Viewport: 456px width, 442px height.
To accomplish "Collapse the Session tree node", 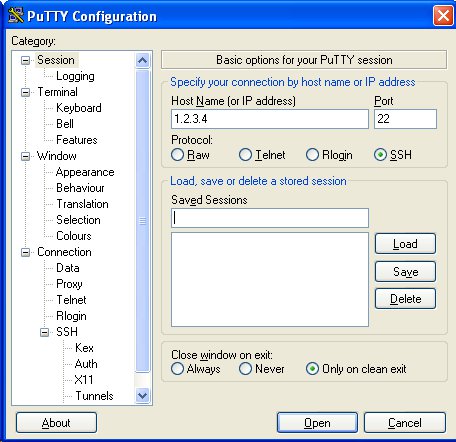I will [x=25, y=60].
